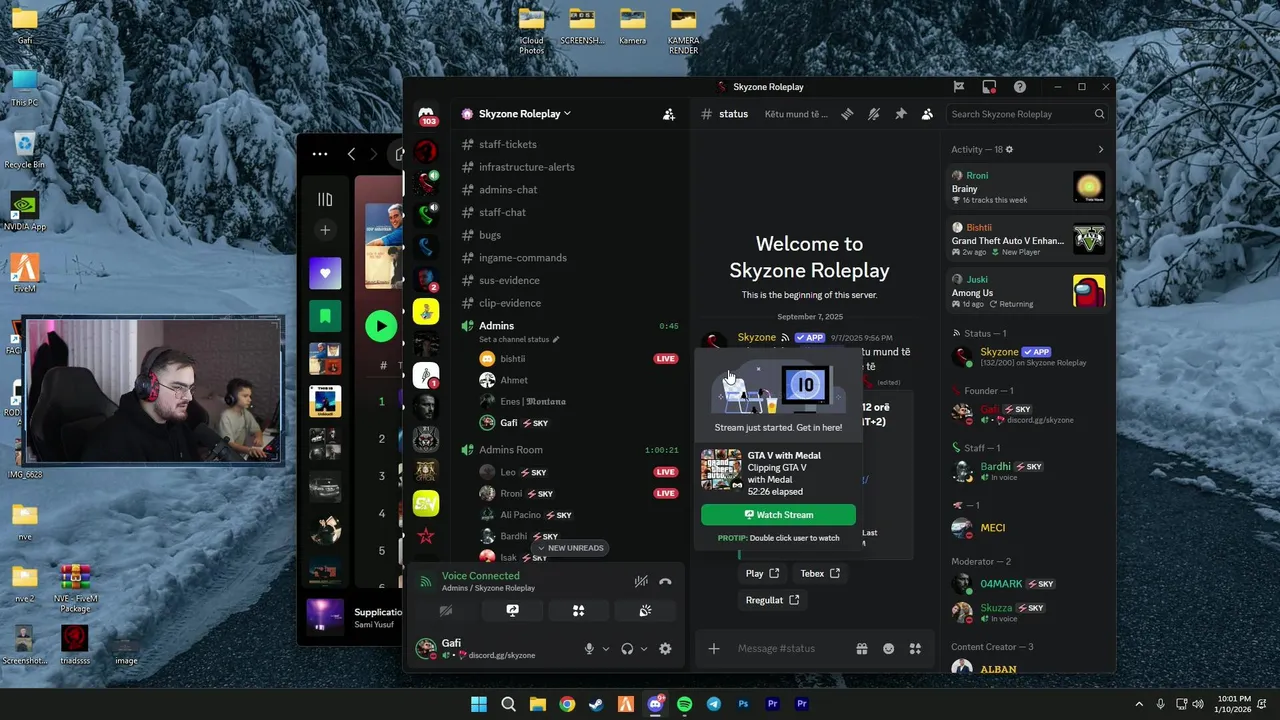This screenshot has width=1280, height=720.
Task: Click the Among Us activity card
Action: [1029, 291]
